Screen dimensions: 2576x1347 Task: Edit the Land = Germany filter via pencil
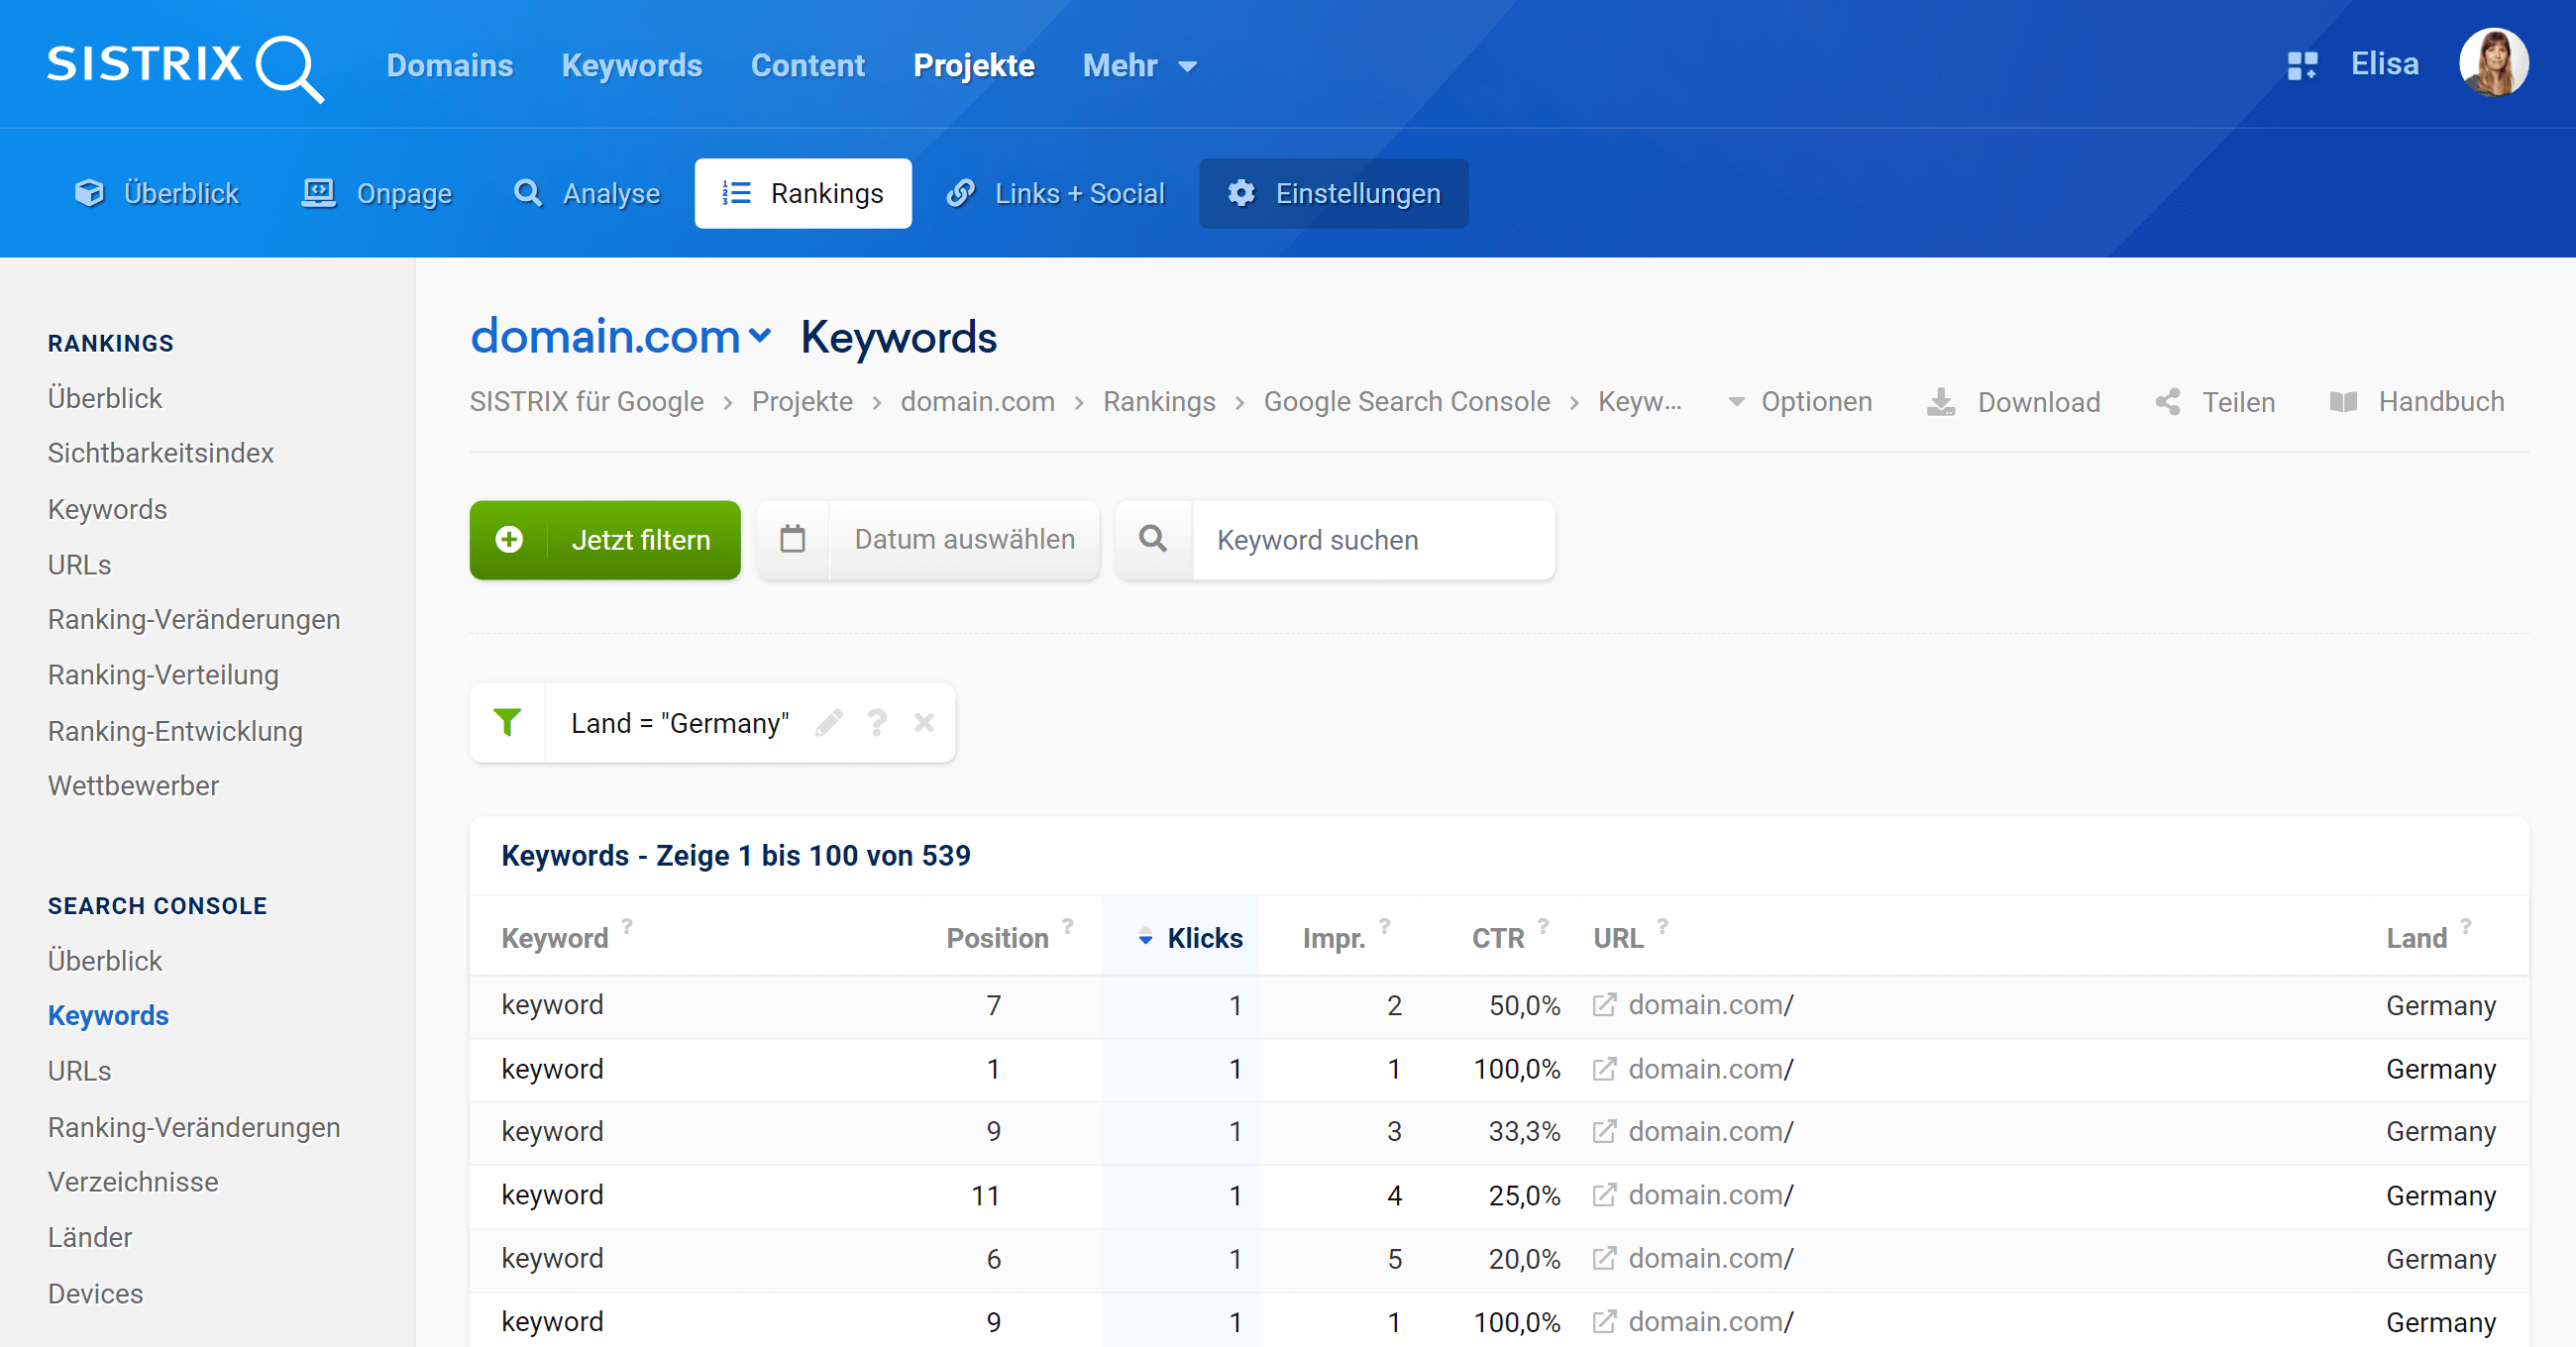pos(829,722)
